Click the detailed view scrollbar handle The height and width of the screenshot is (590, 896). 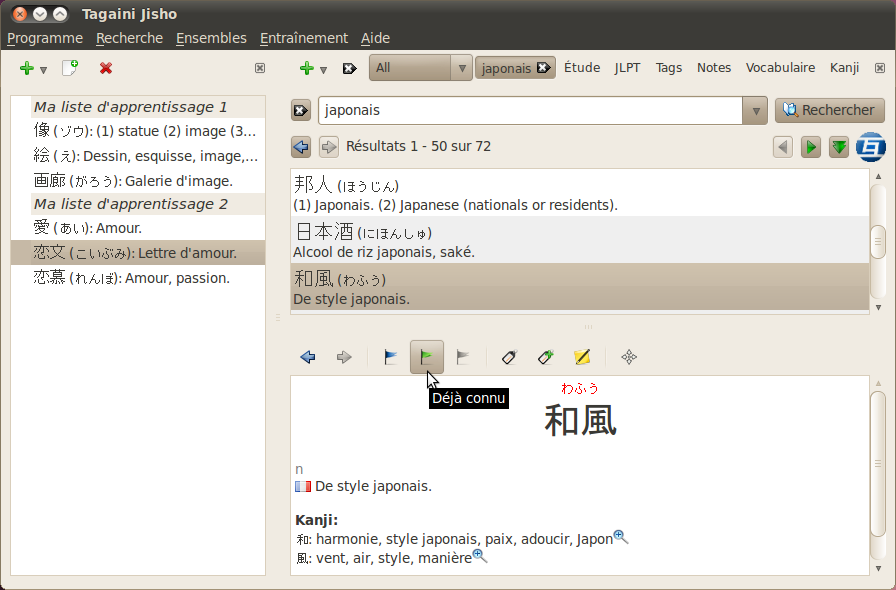point(878,464)
